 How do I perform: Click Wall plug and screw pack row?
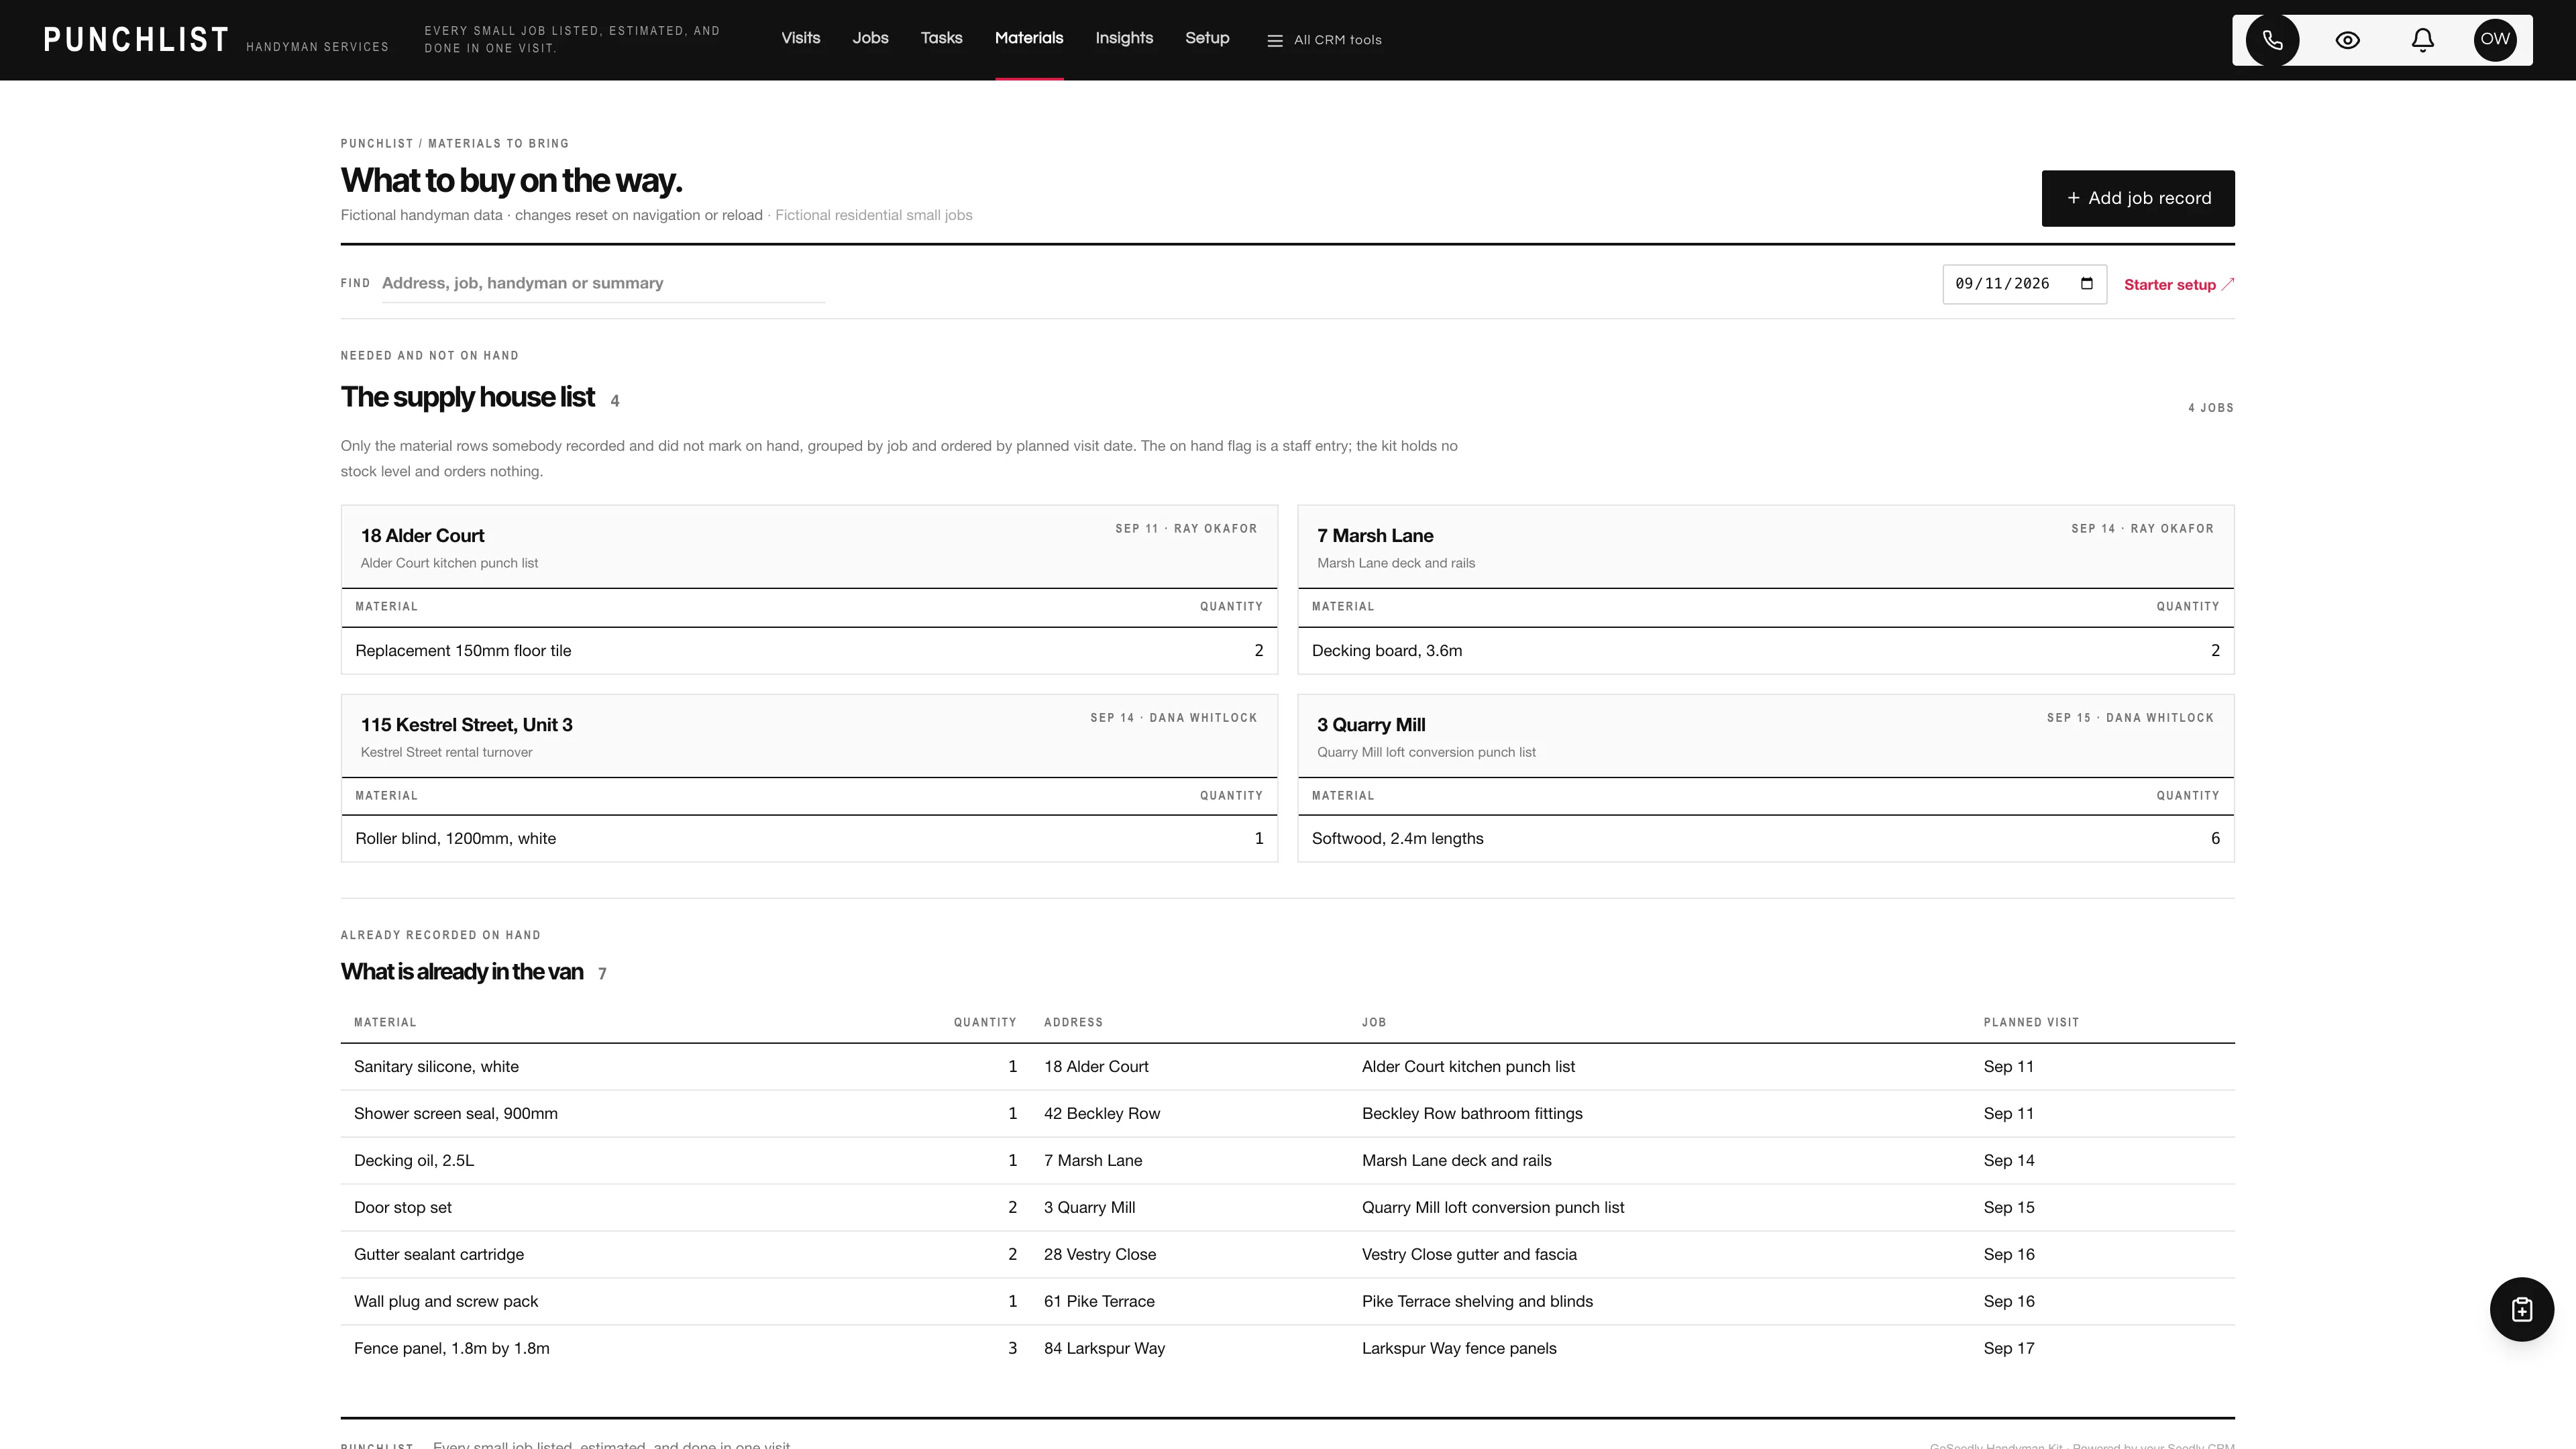click(1287, 1302)
